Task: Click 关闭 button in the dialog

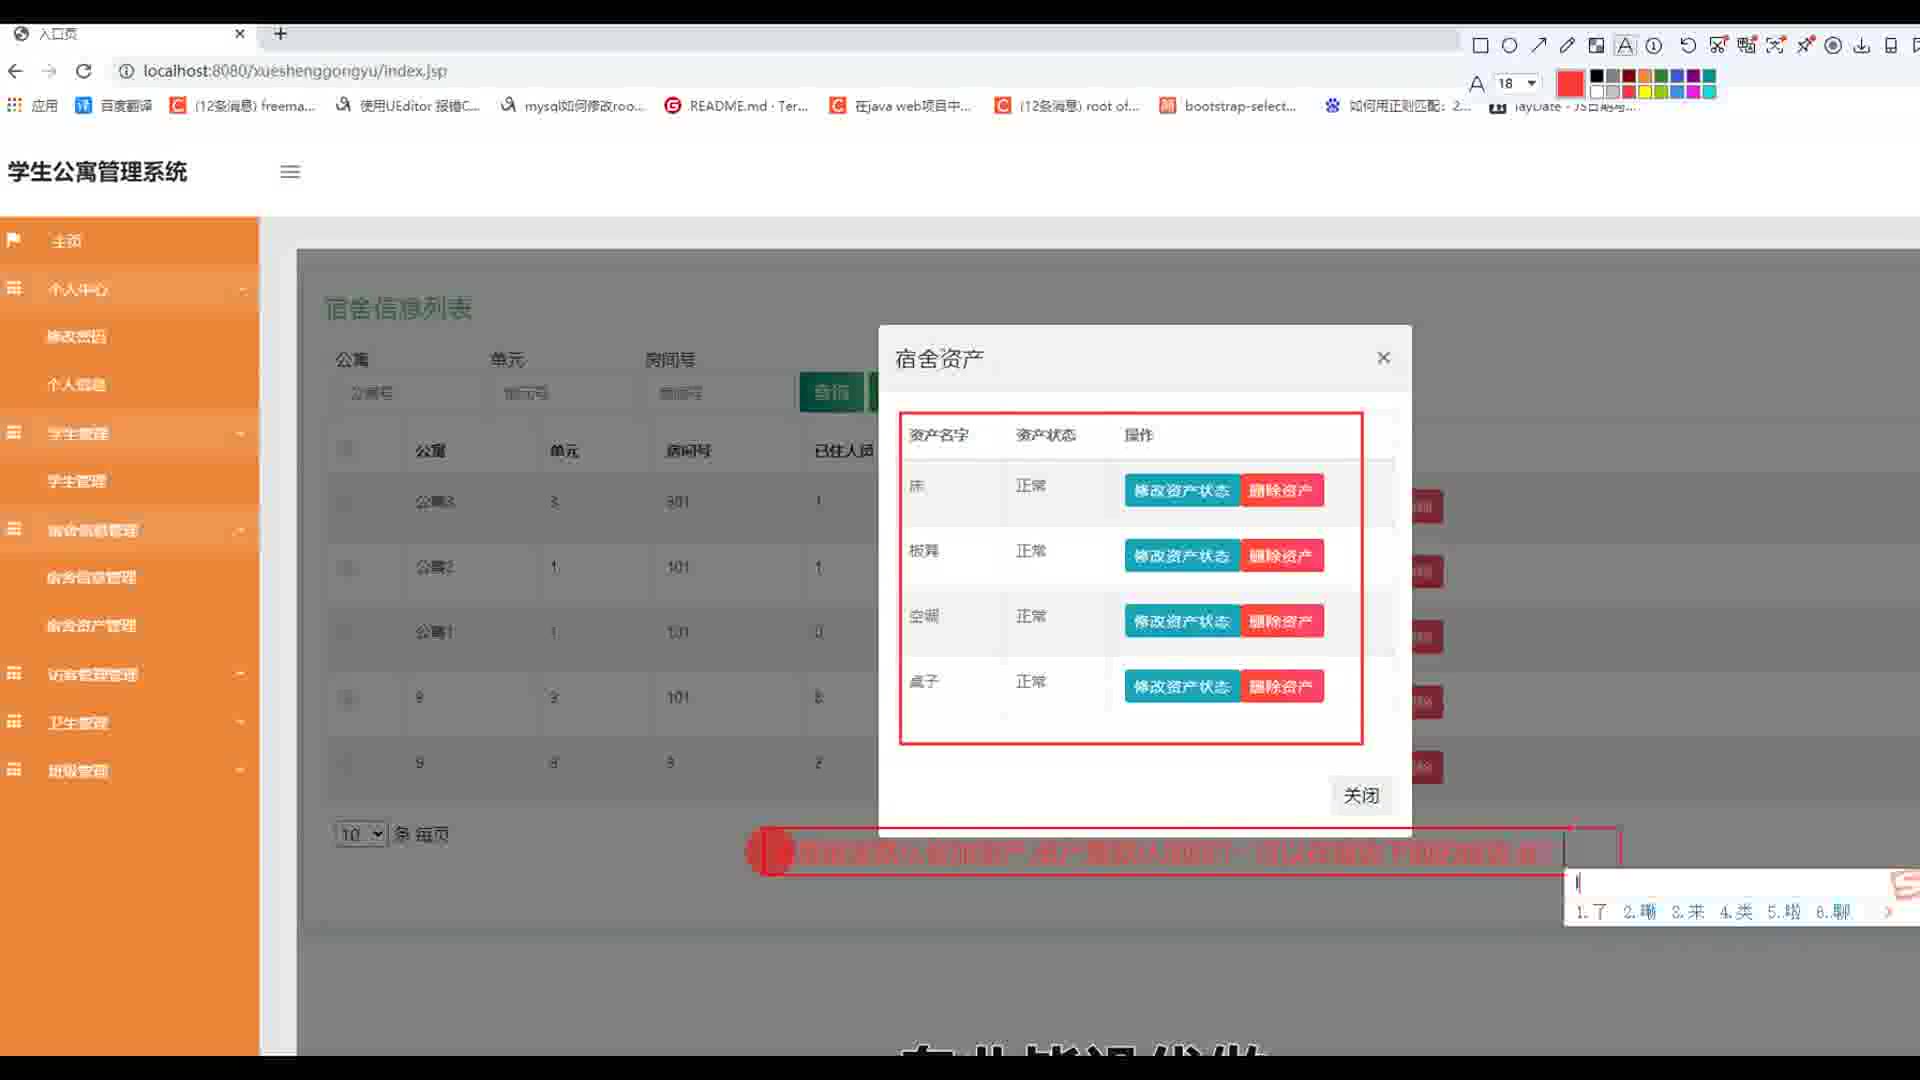Action: (x=1361, y=796)
